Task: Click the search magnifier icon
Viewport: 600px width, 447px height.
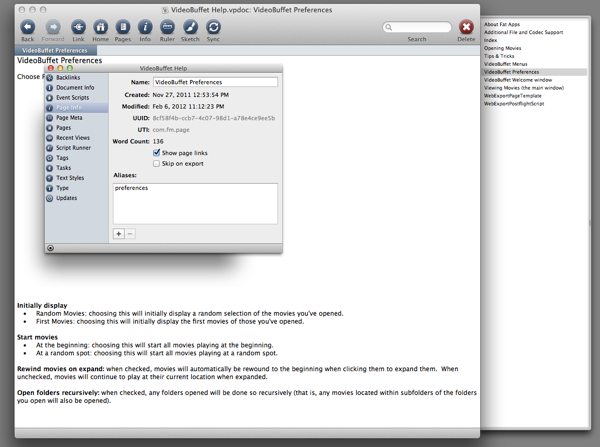Action: coord(389,27)
